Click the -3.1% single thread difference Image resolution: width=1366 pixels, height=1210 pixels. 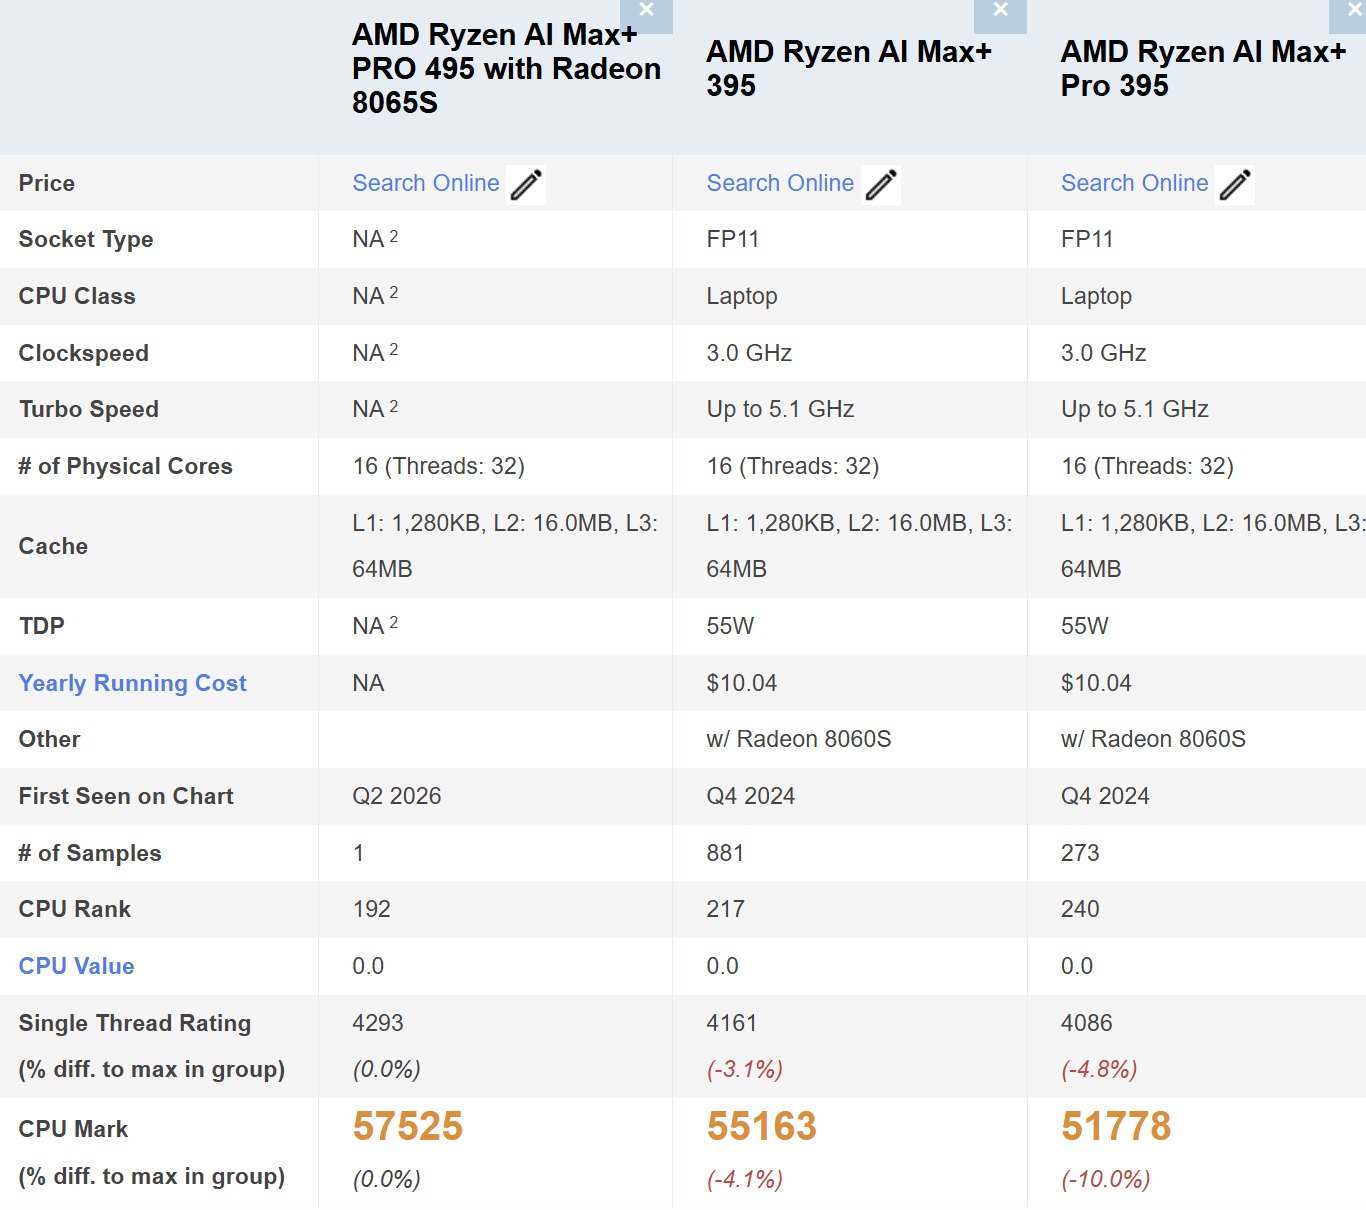[x=744, y=1069]
